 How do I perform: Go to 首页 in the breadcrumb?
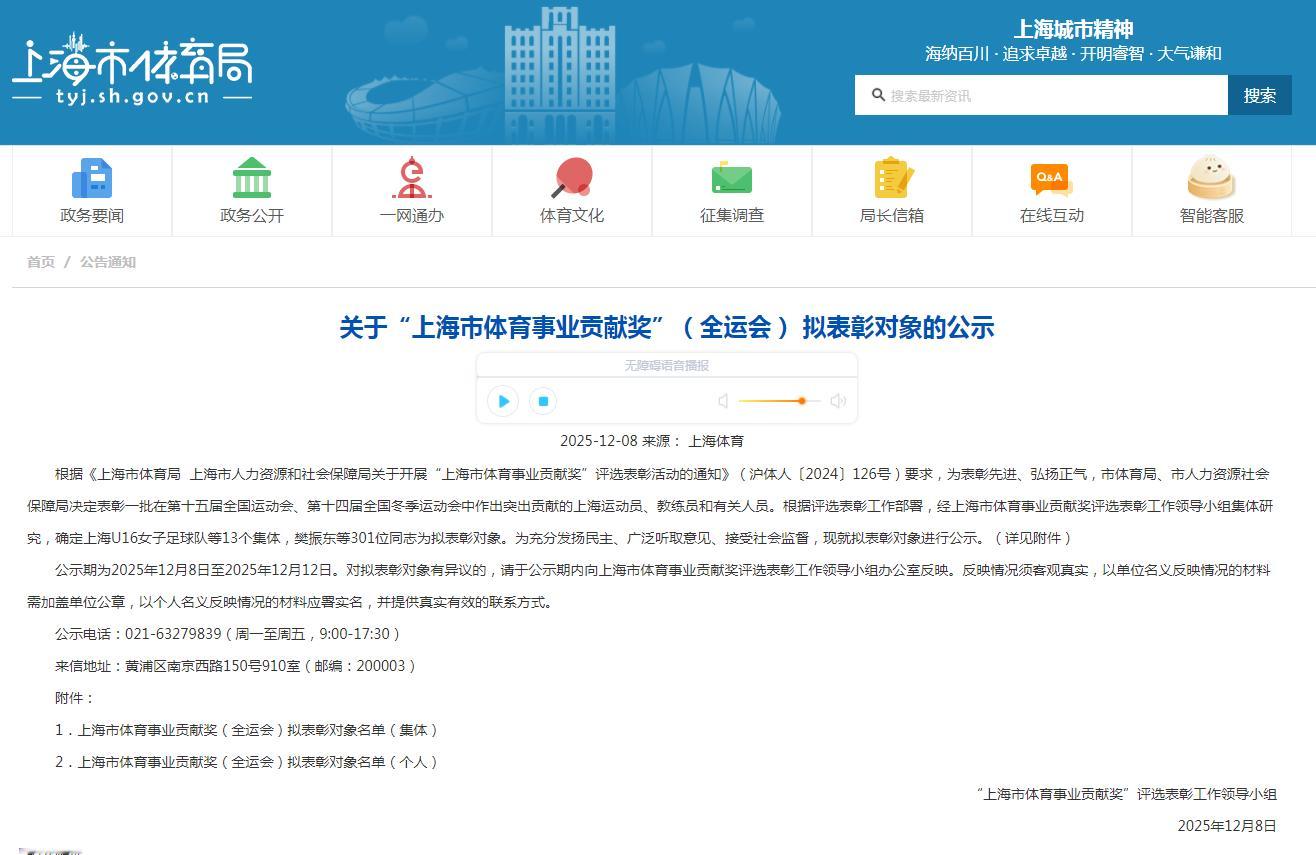click(41, 262)
